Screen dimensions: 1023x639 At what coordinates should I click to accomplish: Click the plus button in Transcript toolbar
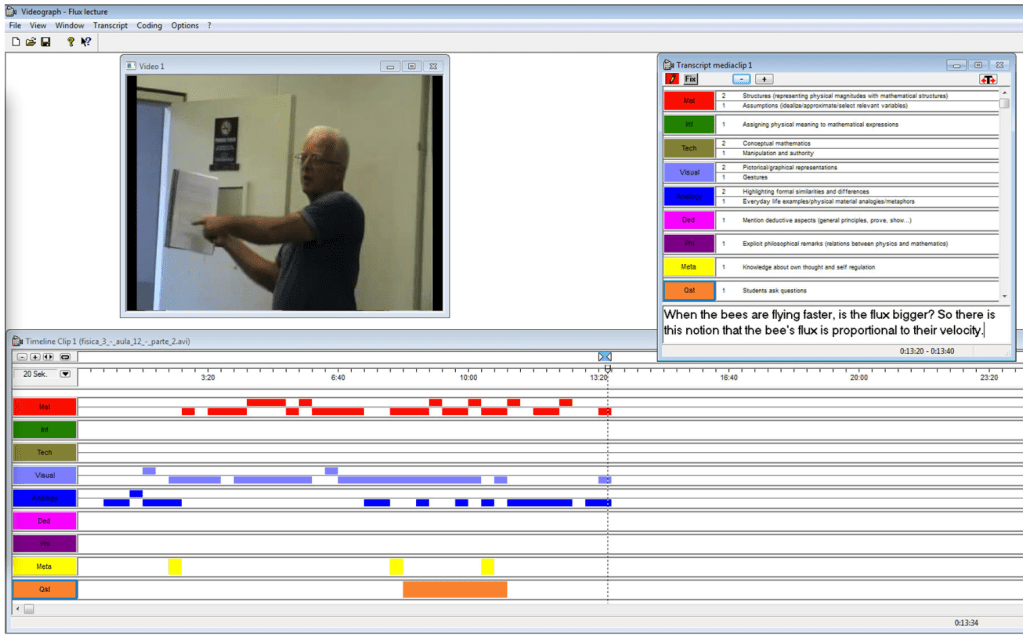coord(764,79)
